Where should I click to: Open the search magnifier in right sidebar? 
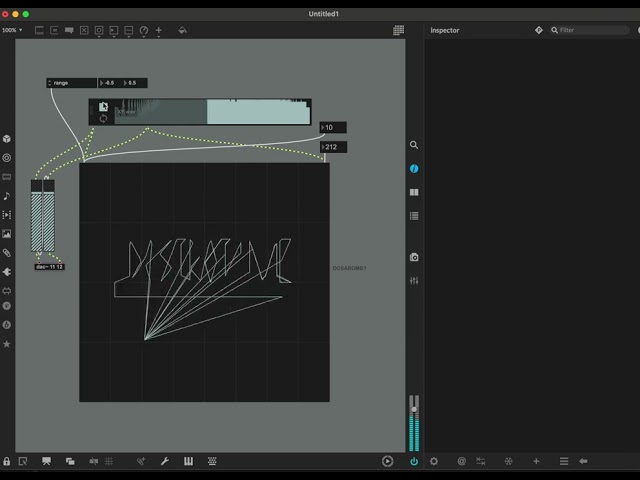pos(414,145)
